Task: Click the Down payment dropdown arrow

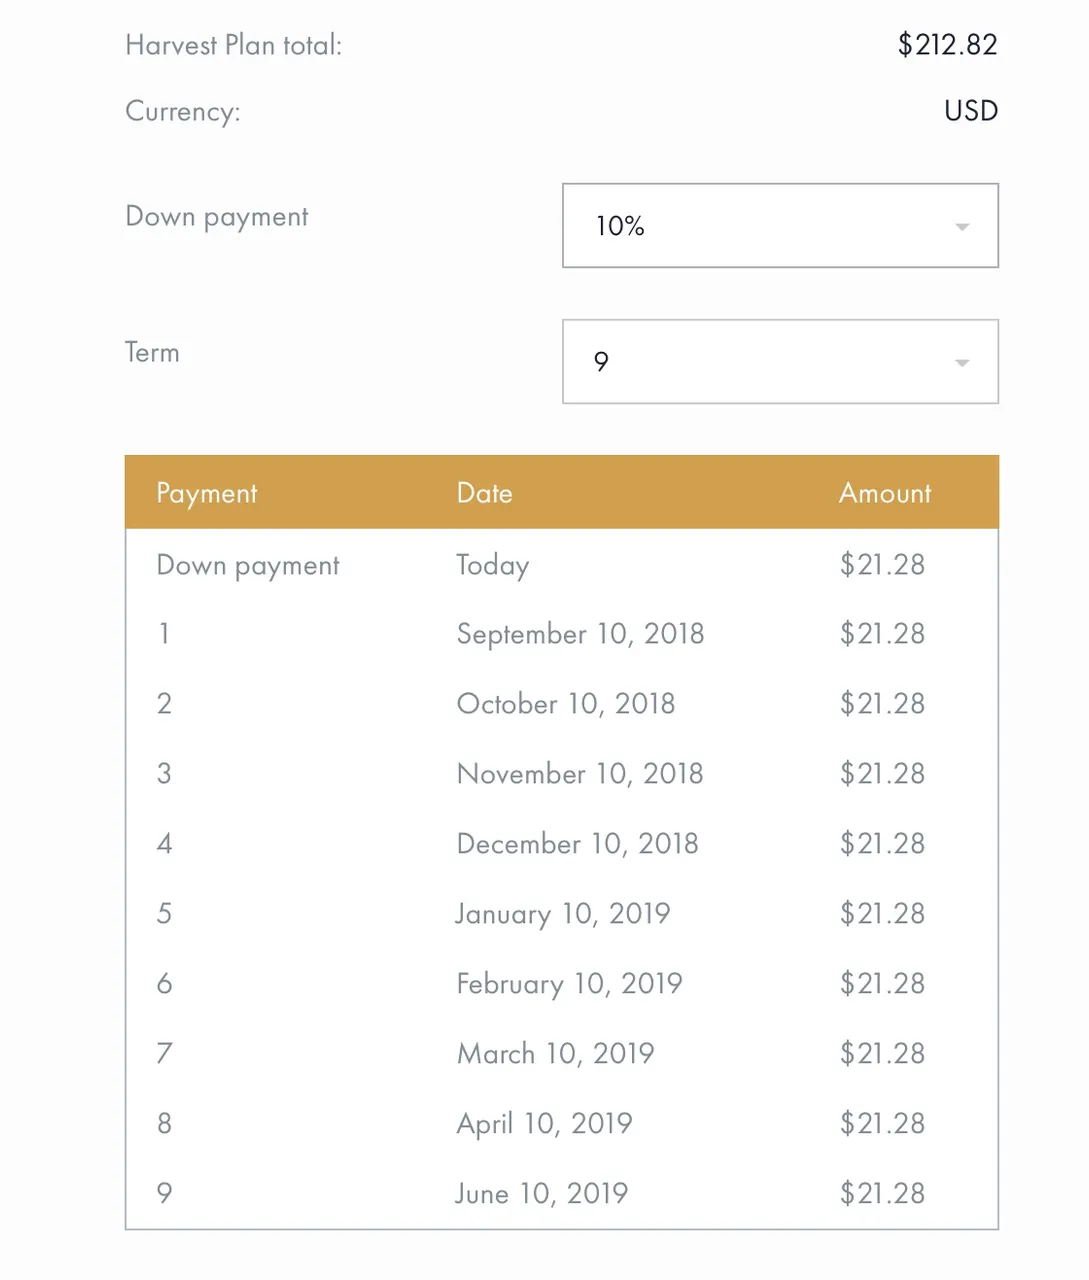Action: click(x=962, y=227)
